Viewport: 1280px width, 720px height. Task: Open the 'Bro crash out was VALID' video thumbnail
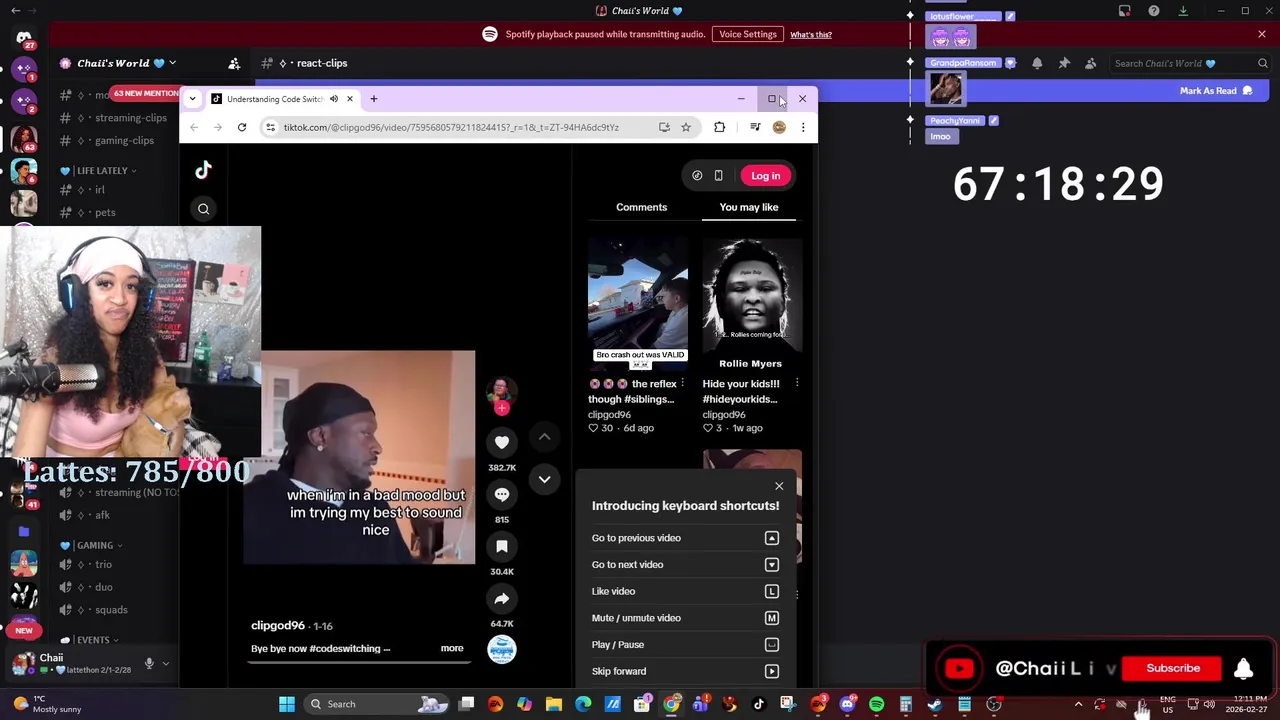[x=638, y=302]
